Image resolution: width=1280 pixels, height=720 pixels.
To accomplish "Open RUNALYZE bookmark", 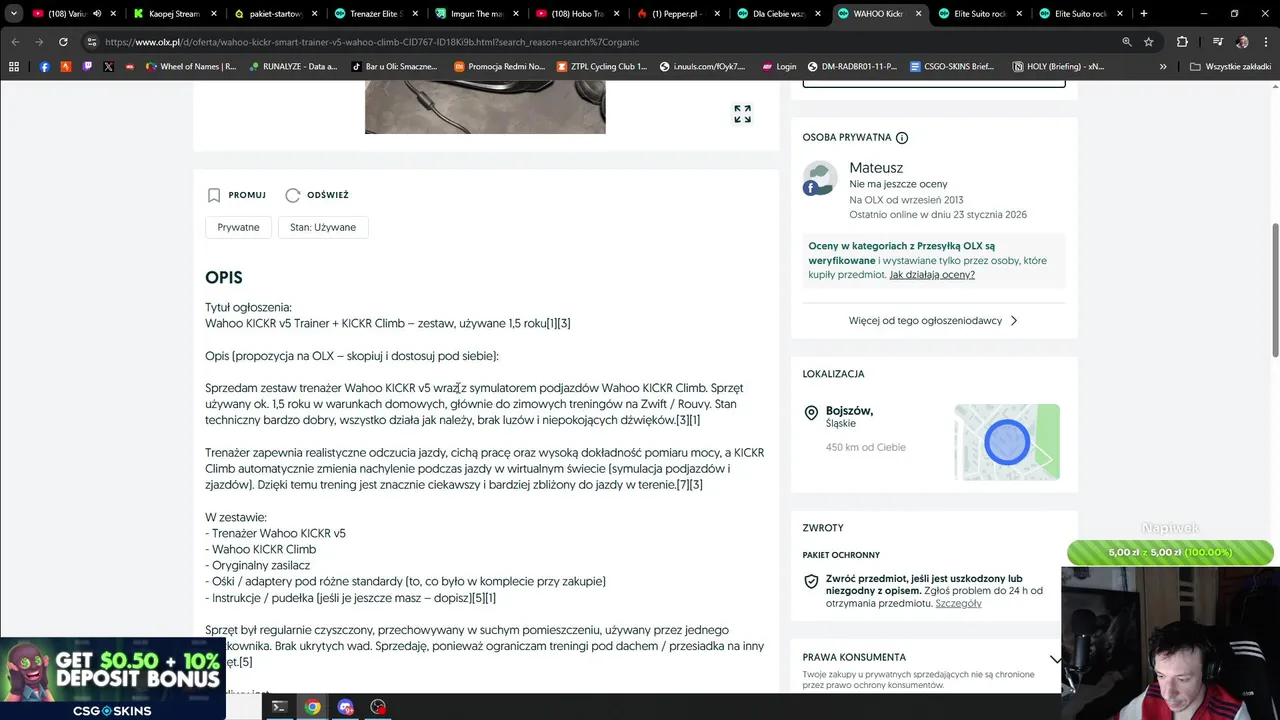I will pyautogui.click(x=293, y=67).
